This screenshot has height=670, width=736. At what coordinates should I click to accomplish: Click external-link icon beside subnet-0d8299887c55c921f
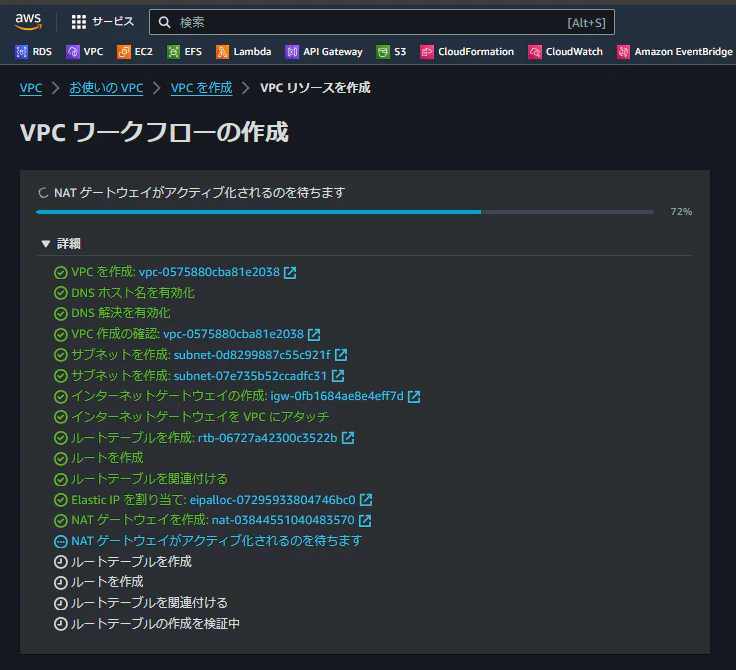point(341,355)
